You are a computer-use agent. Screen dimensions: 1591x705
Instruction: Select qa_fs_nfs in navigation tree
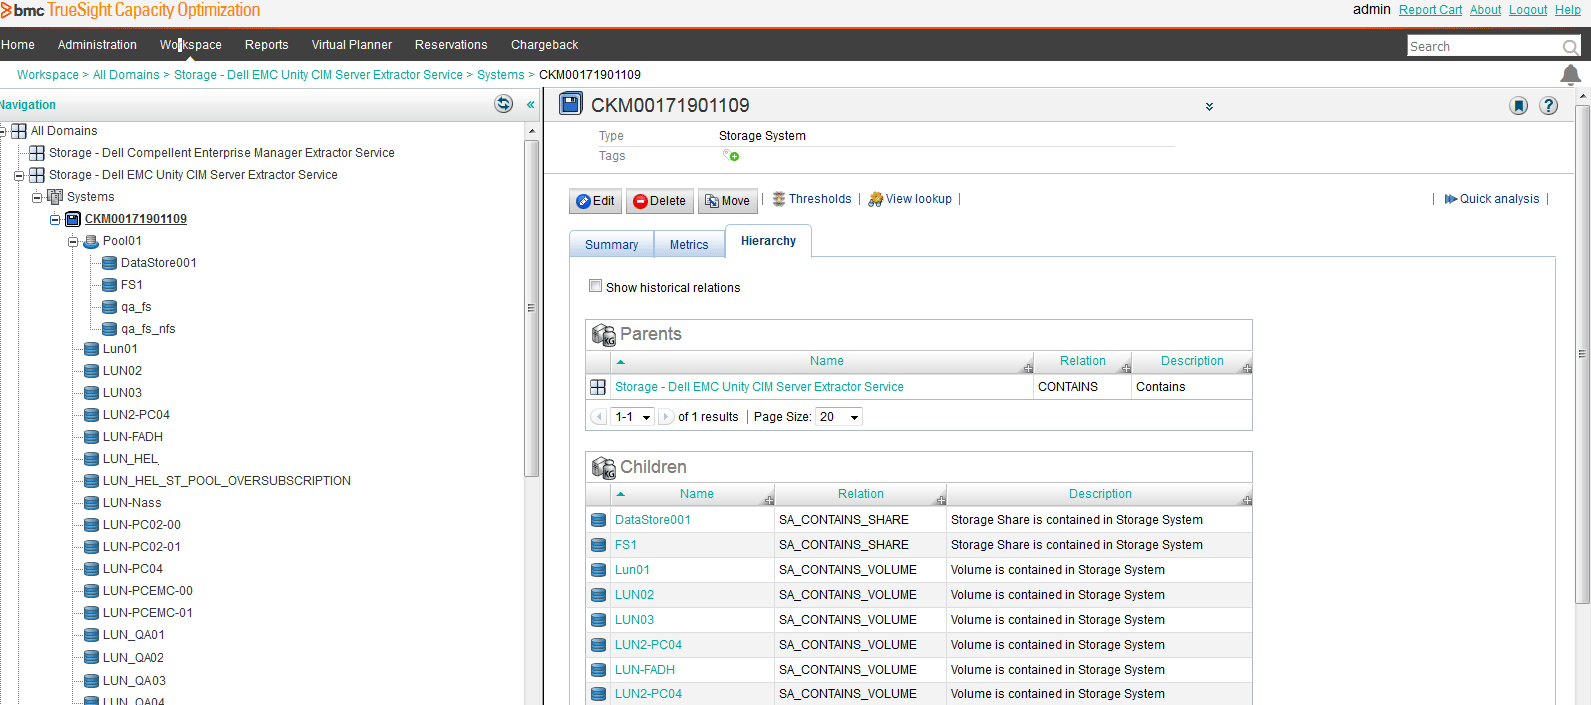pyautogui.click(x=148, y=329)
